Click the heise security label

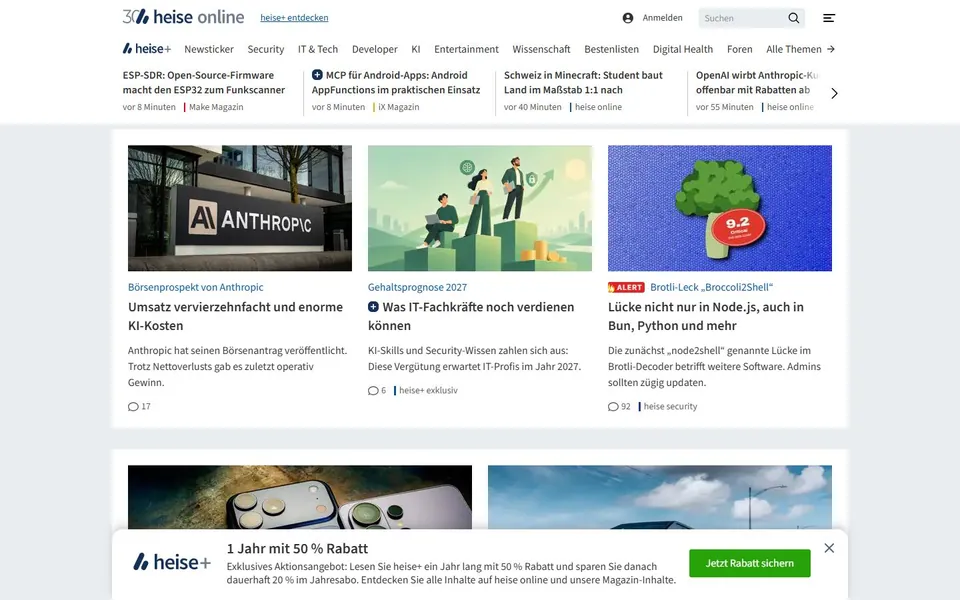click(670, 407)
